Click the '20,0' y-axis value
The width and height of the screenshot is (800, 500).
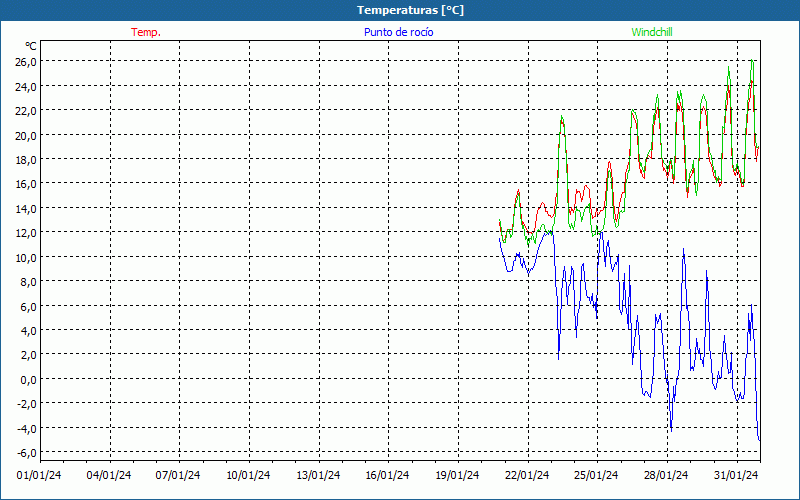[x=27, y=135]
